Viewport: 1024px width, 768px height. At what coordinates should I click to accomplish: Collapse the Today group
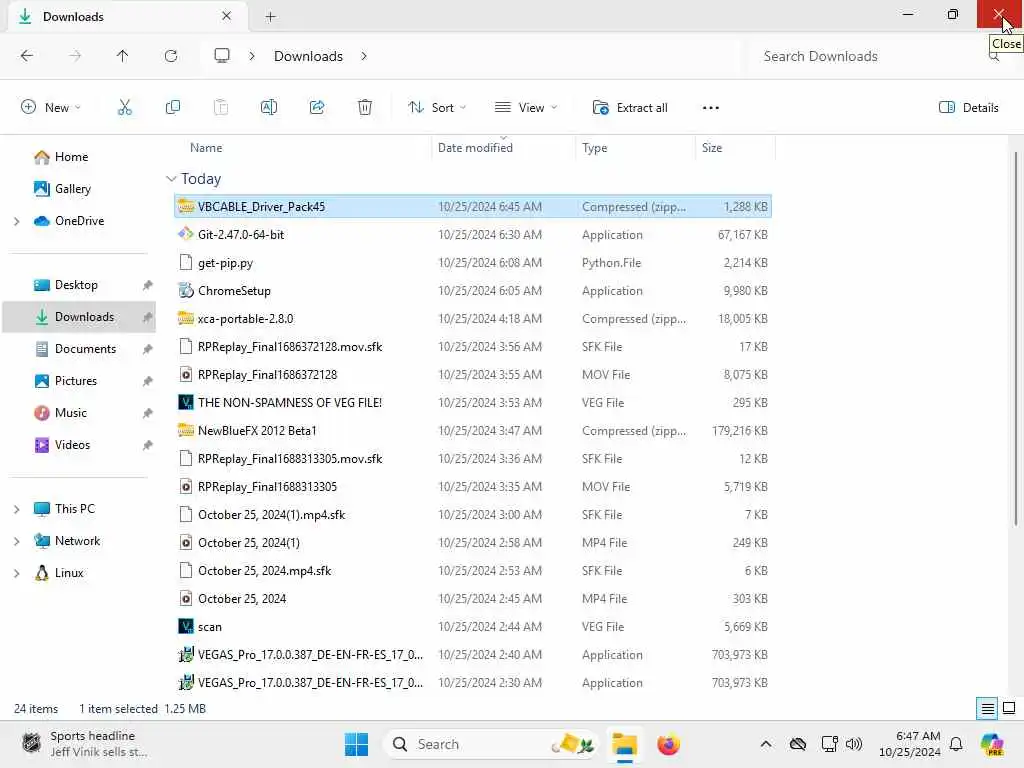click(x=171, y=179)
